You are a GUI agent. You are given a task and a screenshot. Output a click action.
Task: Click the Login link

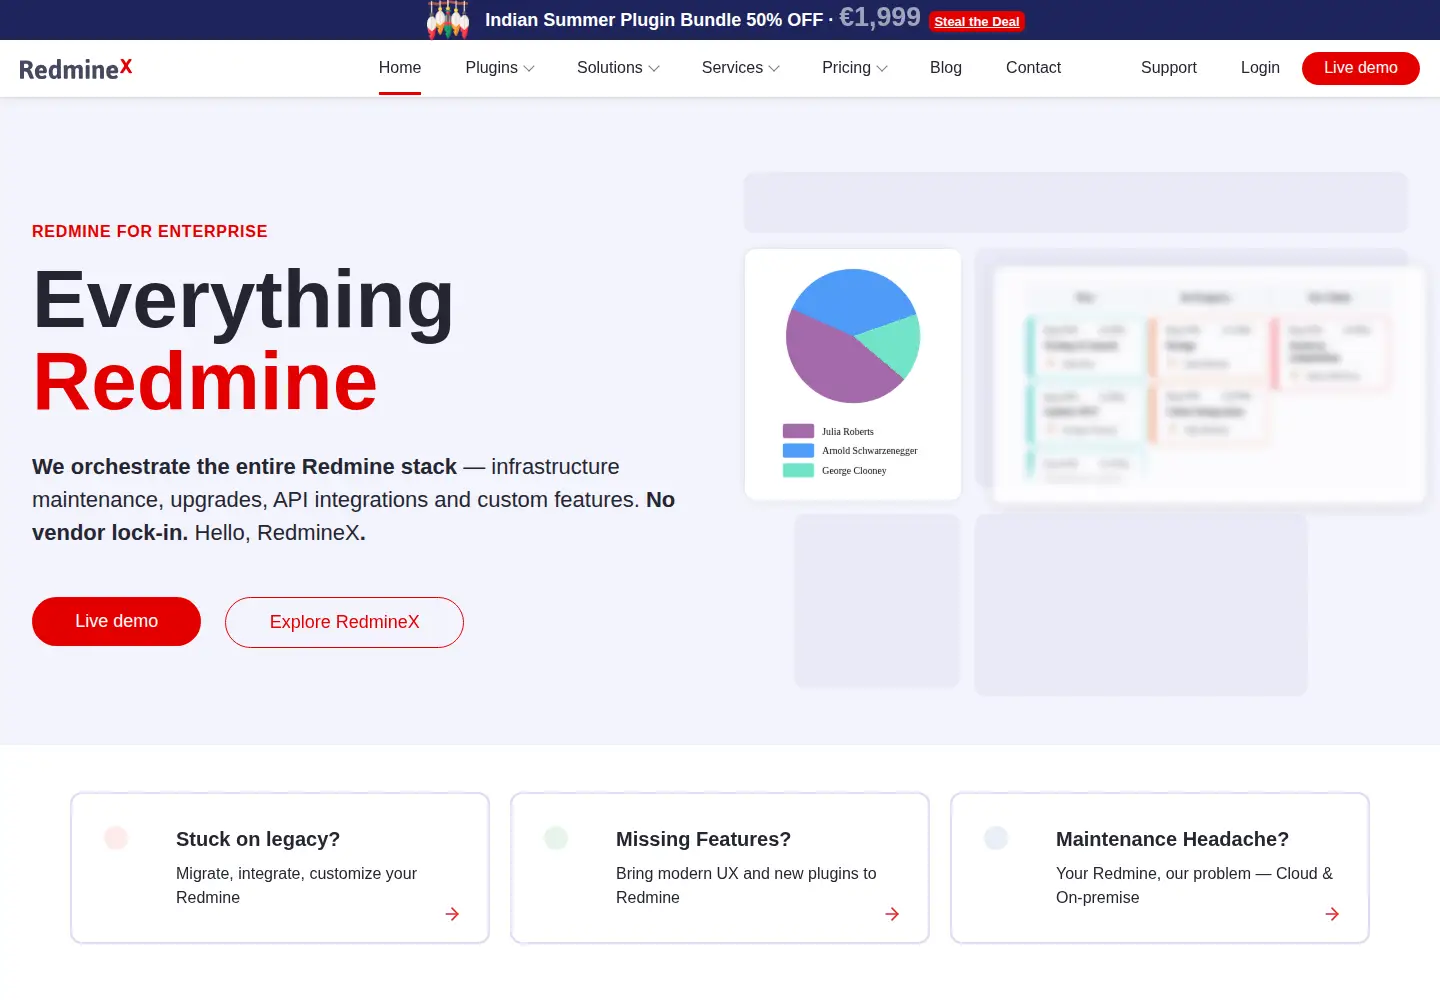click(1260, 68)
